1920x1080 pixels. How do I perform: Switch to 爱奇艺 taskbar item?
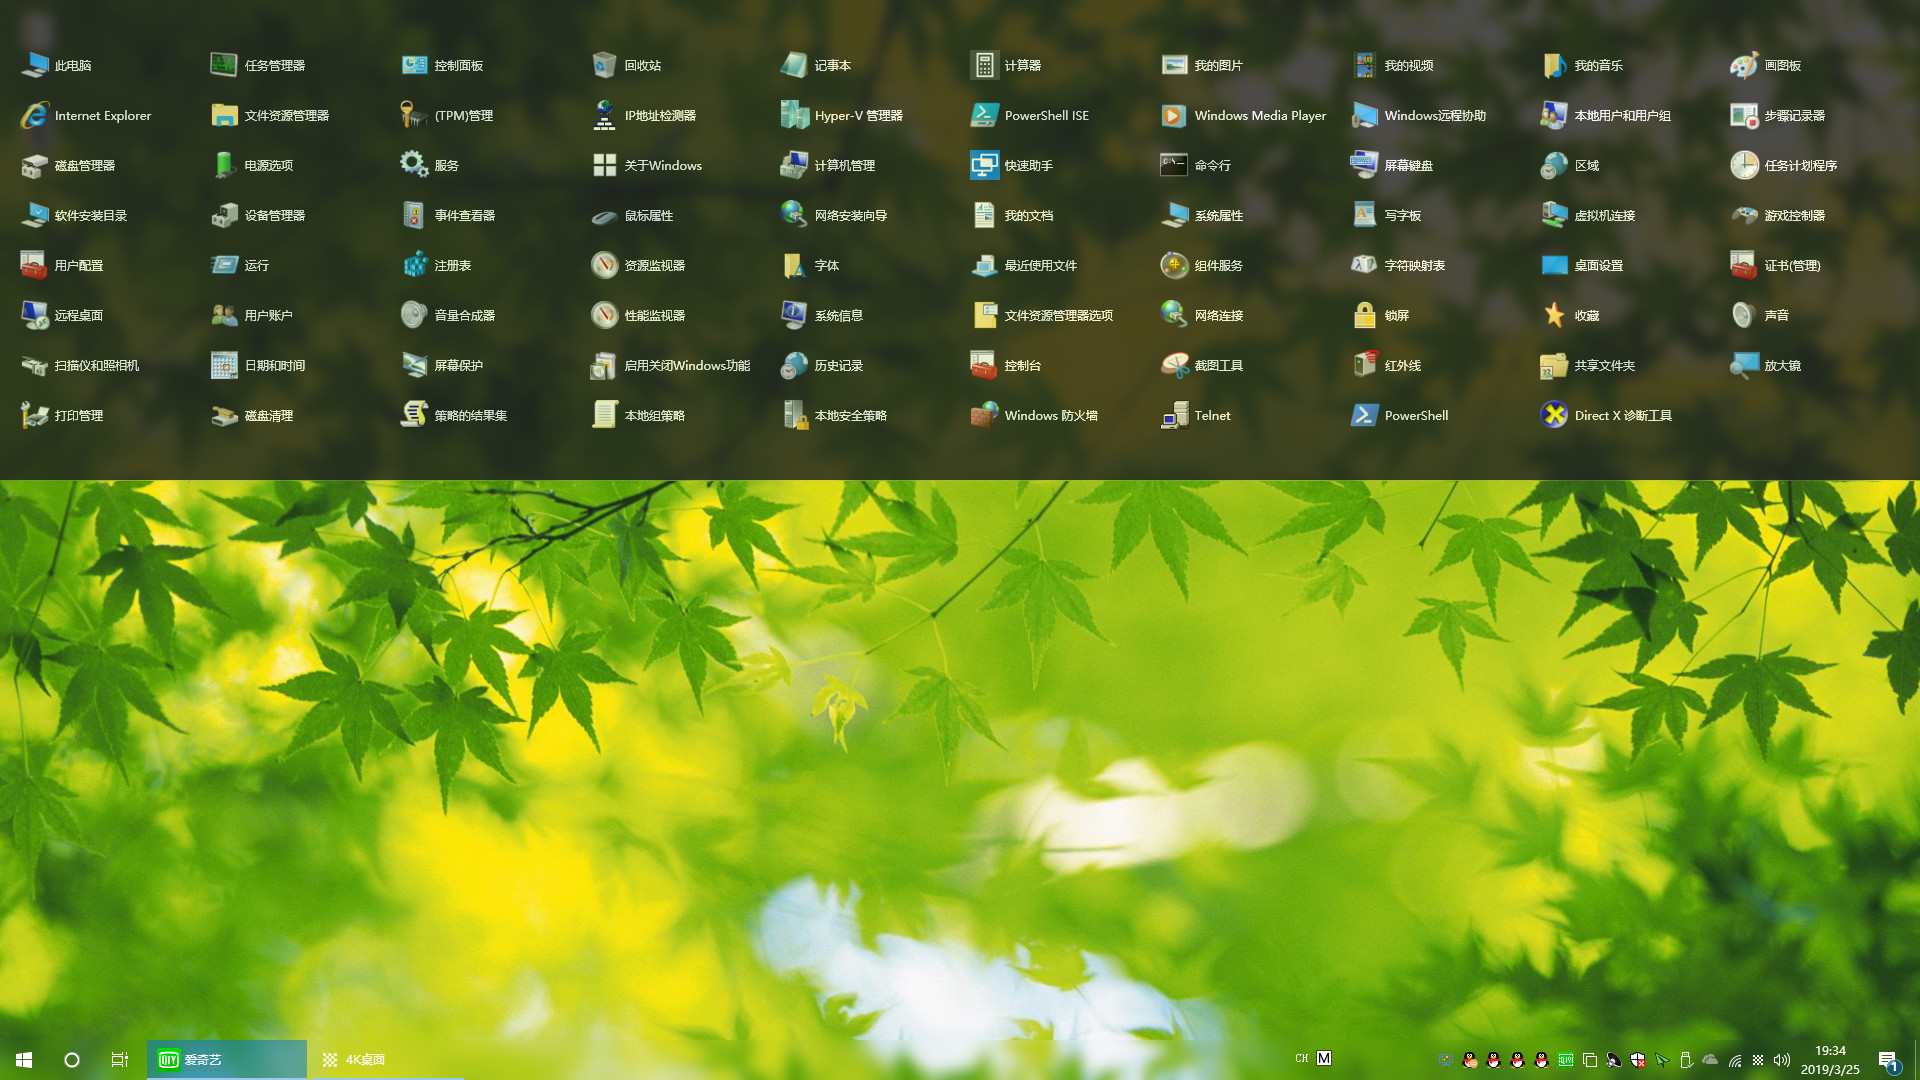[x=227, y=1059]
